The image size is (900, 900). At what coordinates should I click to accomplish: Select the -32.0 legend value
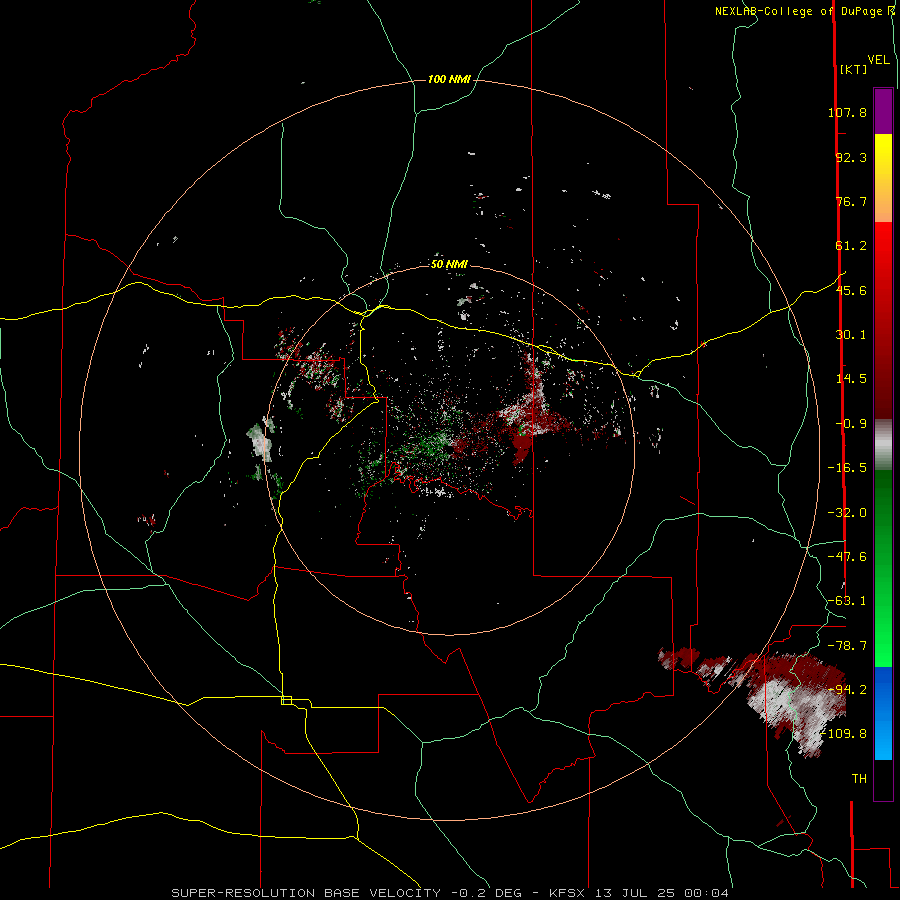tap(847, 513)
